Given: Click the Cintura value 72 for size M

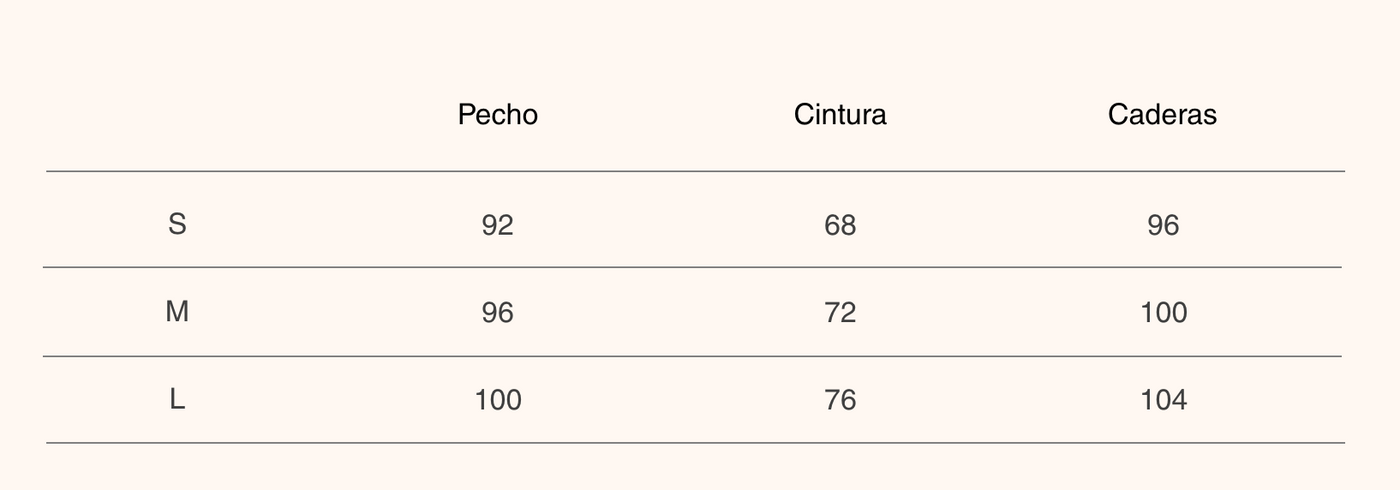Looking at the screenshot, I should [840, 313].
